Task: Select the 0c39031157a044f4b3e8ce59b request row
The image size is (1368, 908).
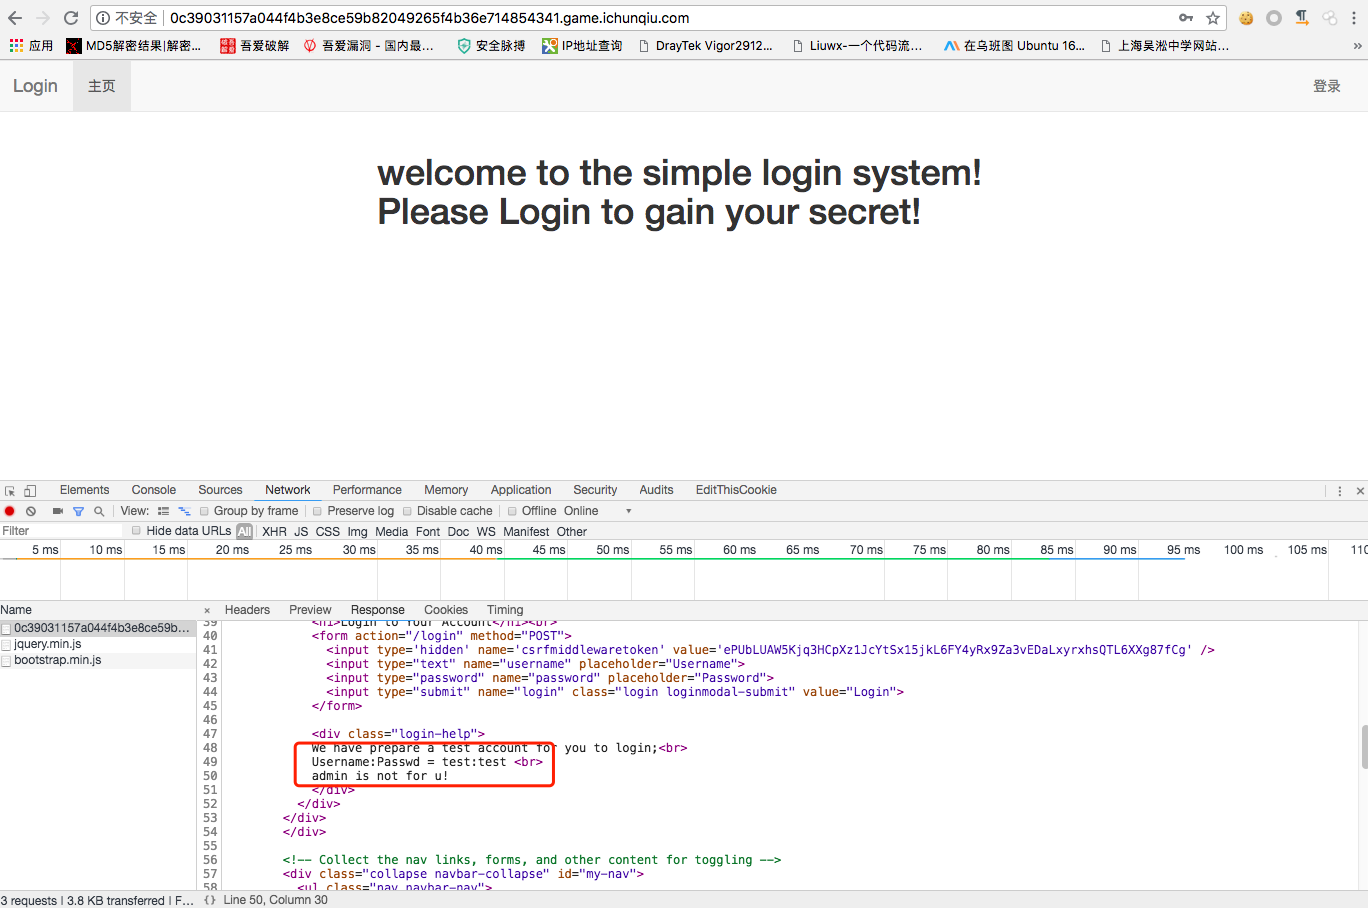Action: tap(98, 628)
